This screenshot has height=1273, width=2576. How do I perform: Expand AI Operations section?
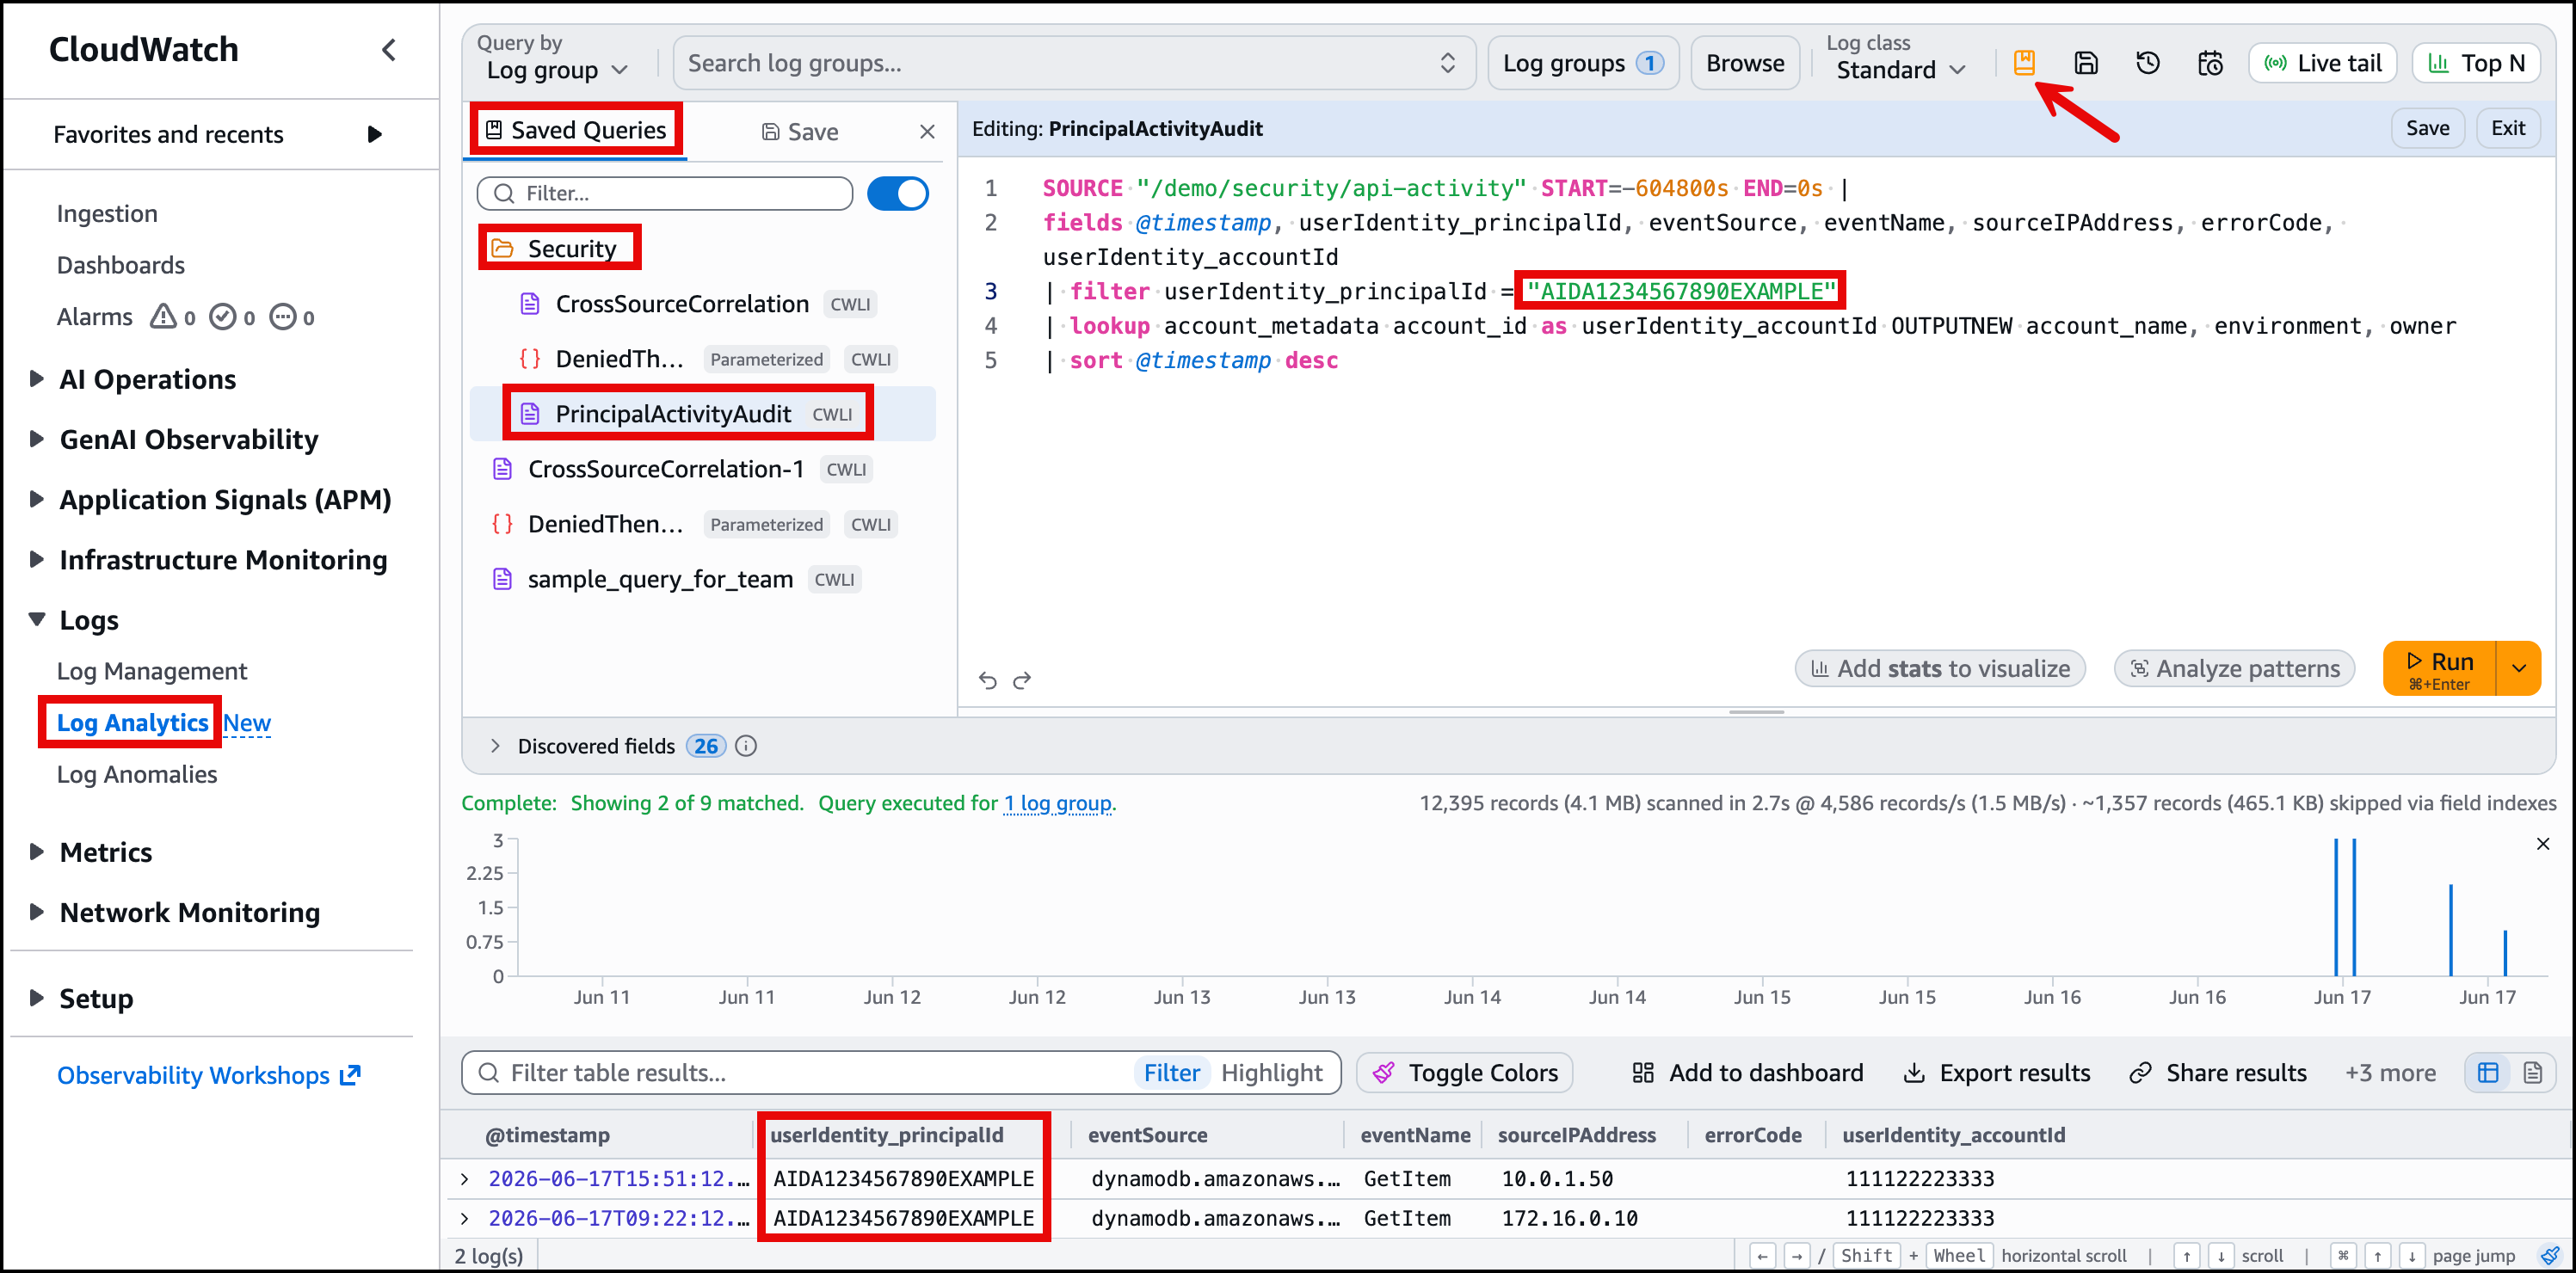coord(36,378)
